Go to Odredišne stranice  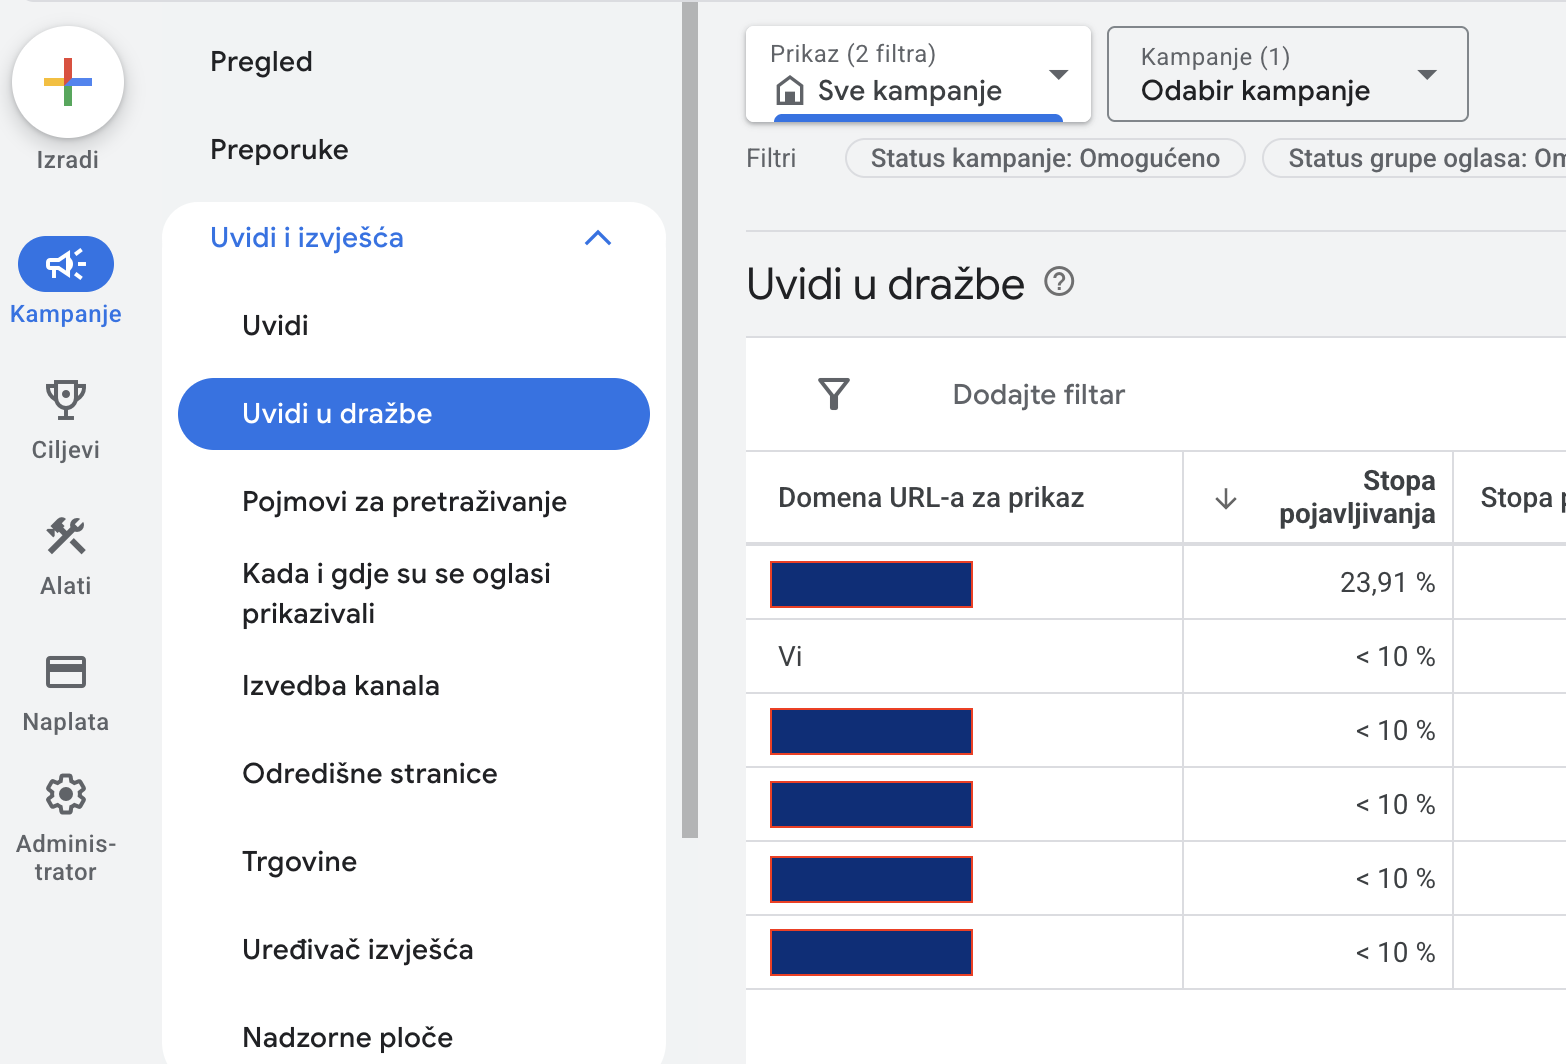tap(369, 774)
